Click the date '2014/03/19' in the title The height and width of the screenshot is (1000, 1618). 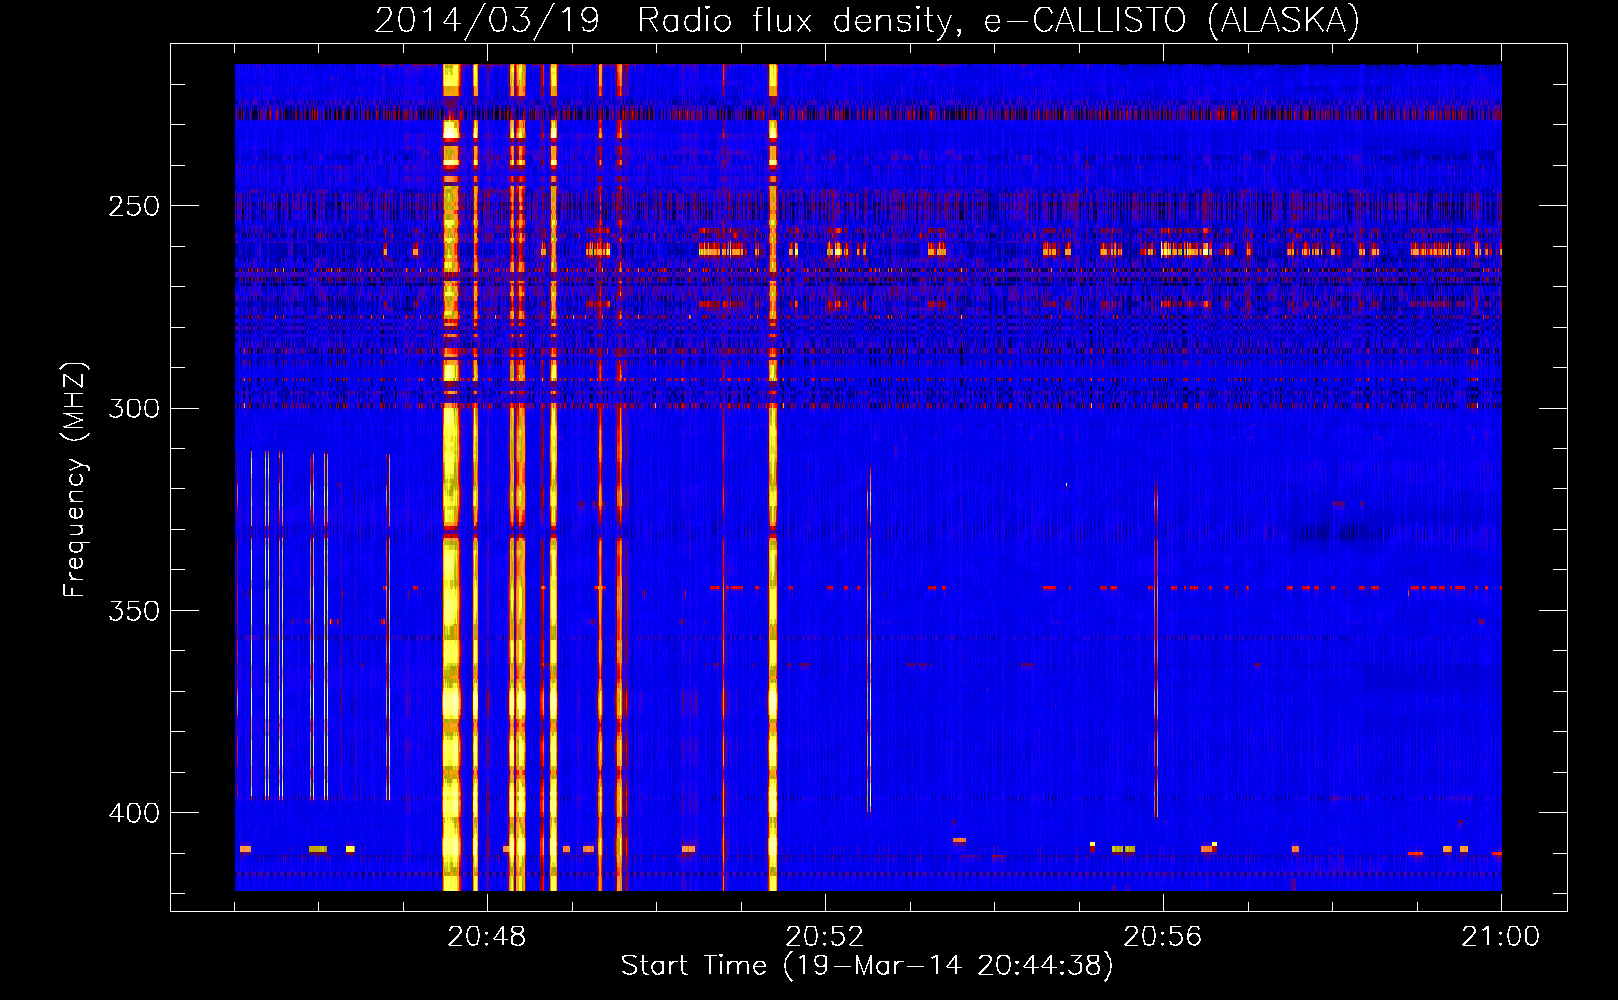(487, 20)
